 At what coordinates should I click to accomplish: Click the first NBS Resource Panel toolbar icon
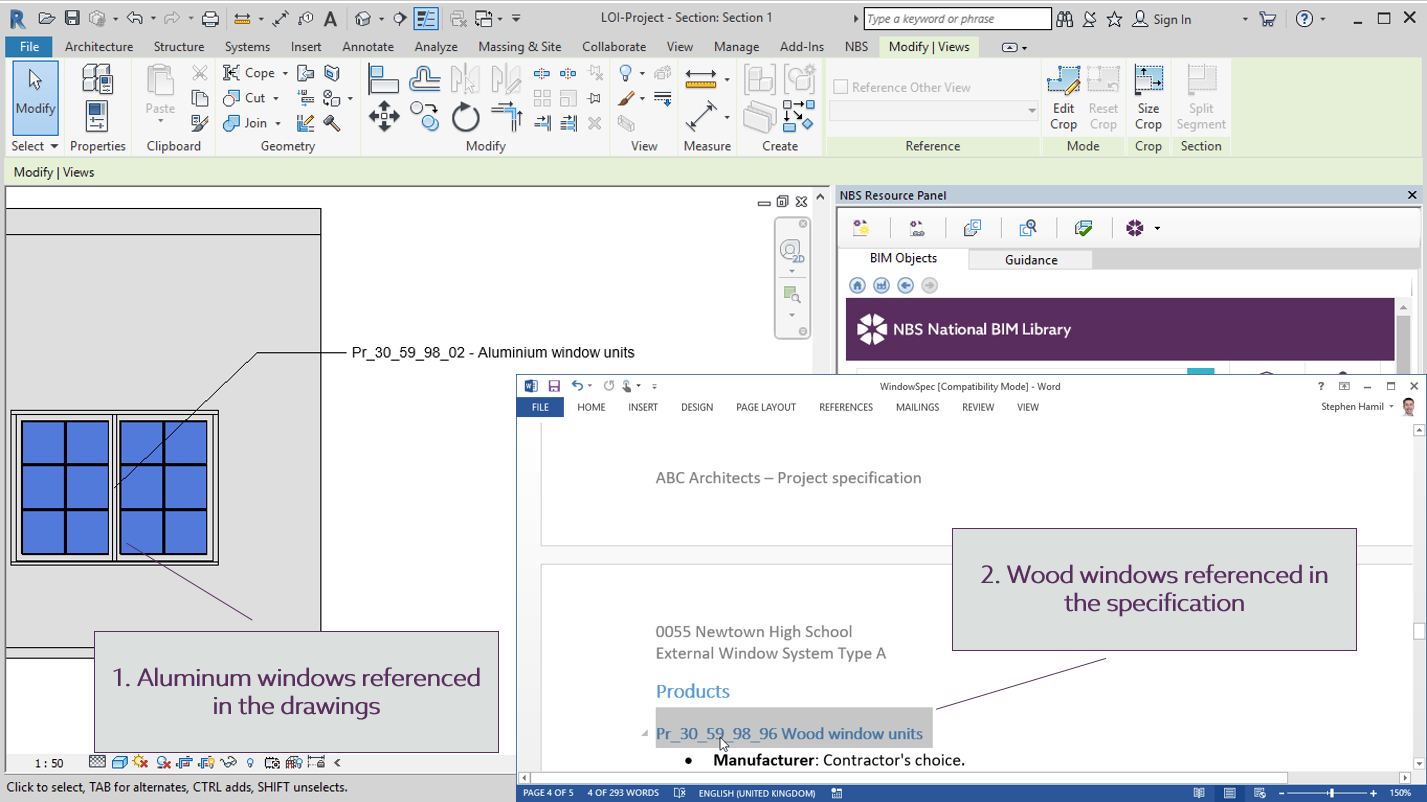tap(861, 228)
